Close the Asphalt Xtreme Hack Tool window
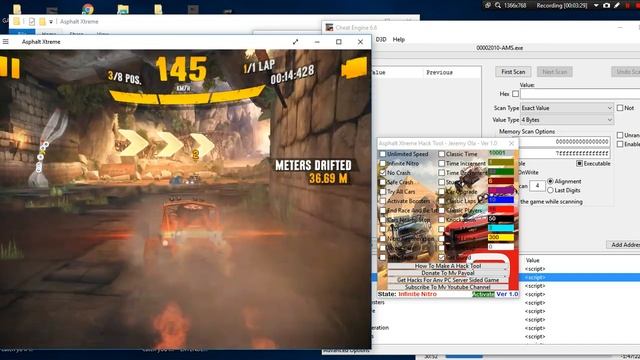The width and height of the screenshot is (640, 360). [511, 143]
